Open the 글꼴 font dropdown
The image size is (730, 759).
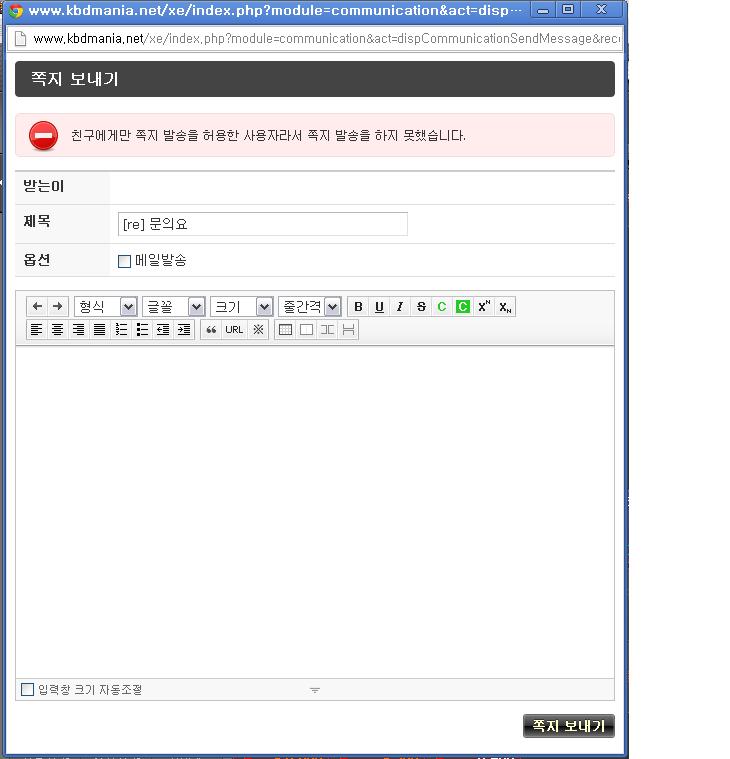click(x=174, y=306)
